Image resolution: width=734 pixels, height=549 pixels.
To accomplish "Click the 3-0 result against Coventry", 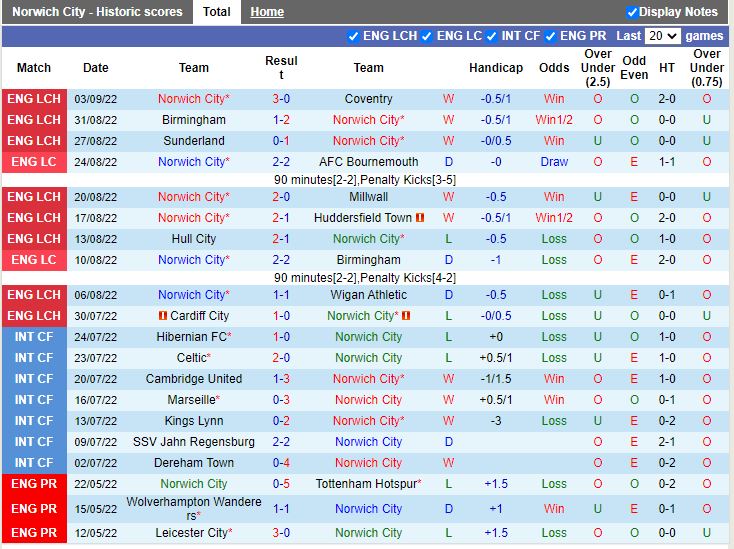I will (281, 99).
